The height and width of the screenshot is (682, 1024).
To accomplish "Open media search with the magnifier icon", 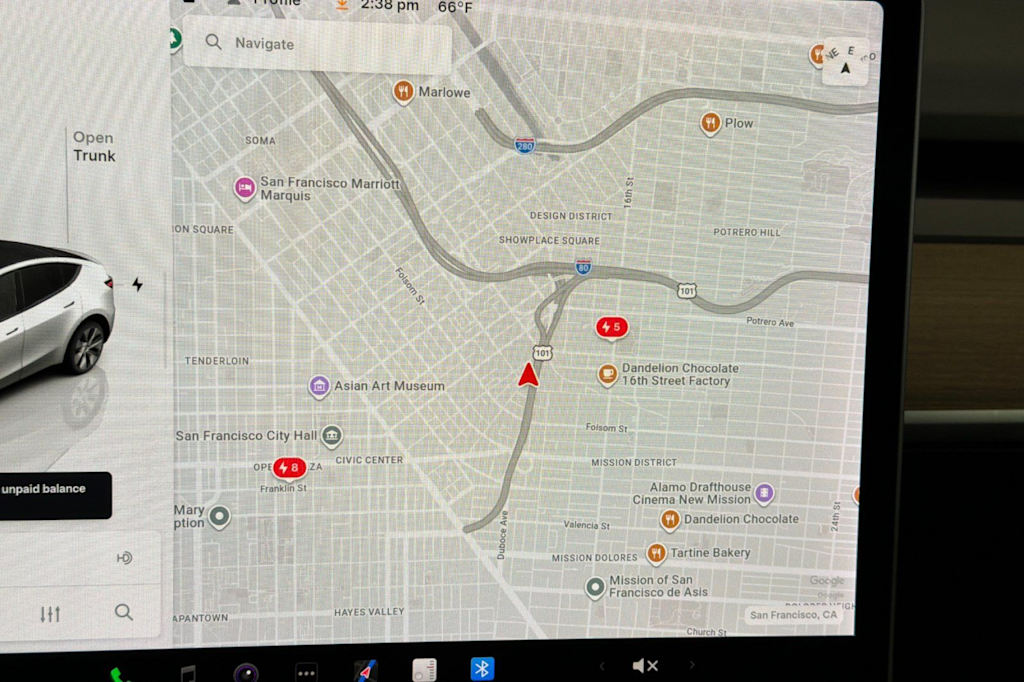I will [123, 612].
